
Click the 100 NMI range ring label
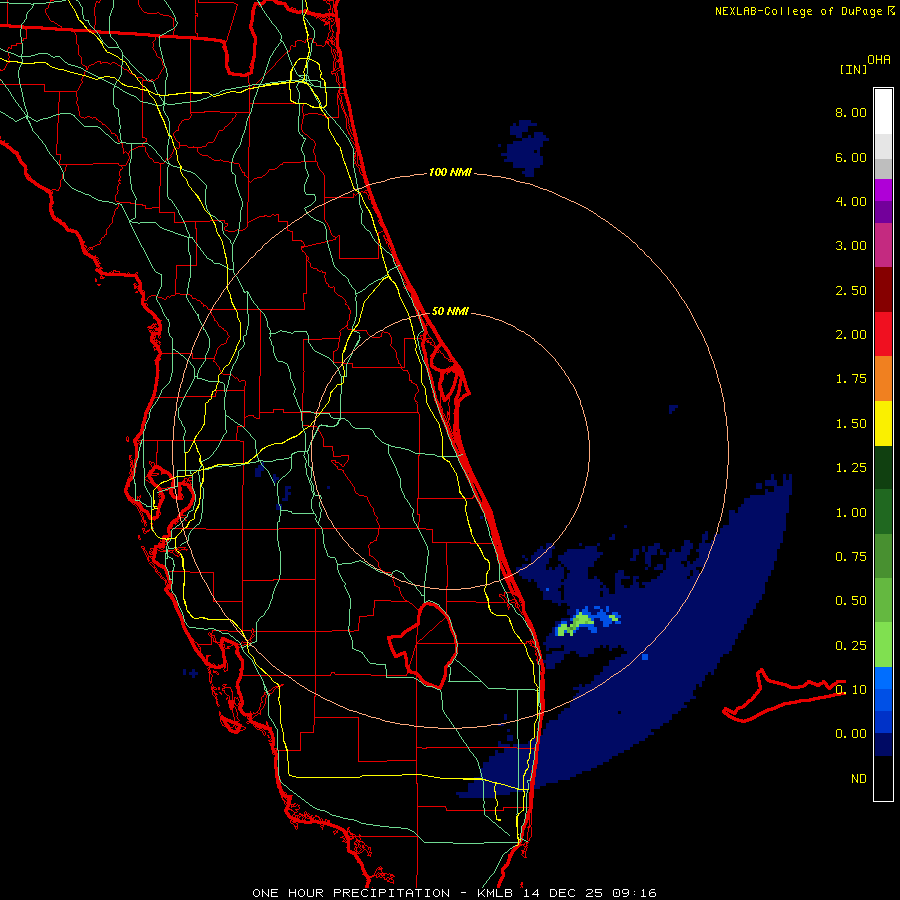click(x=450, y=172)
